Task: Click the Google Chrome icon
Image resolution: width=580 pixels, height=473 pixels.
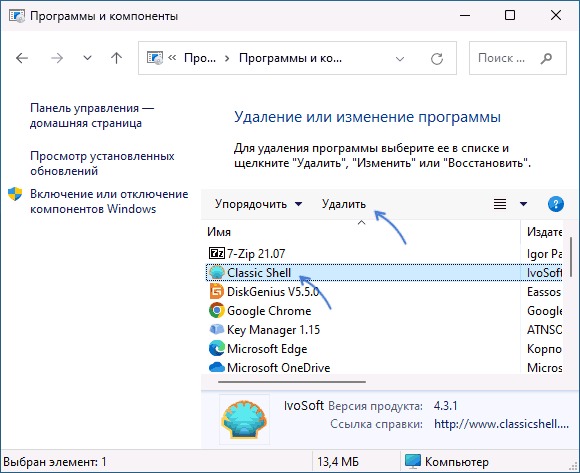Action: 217,311
